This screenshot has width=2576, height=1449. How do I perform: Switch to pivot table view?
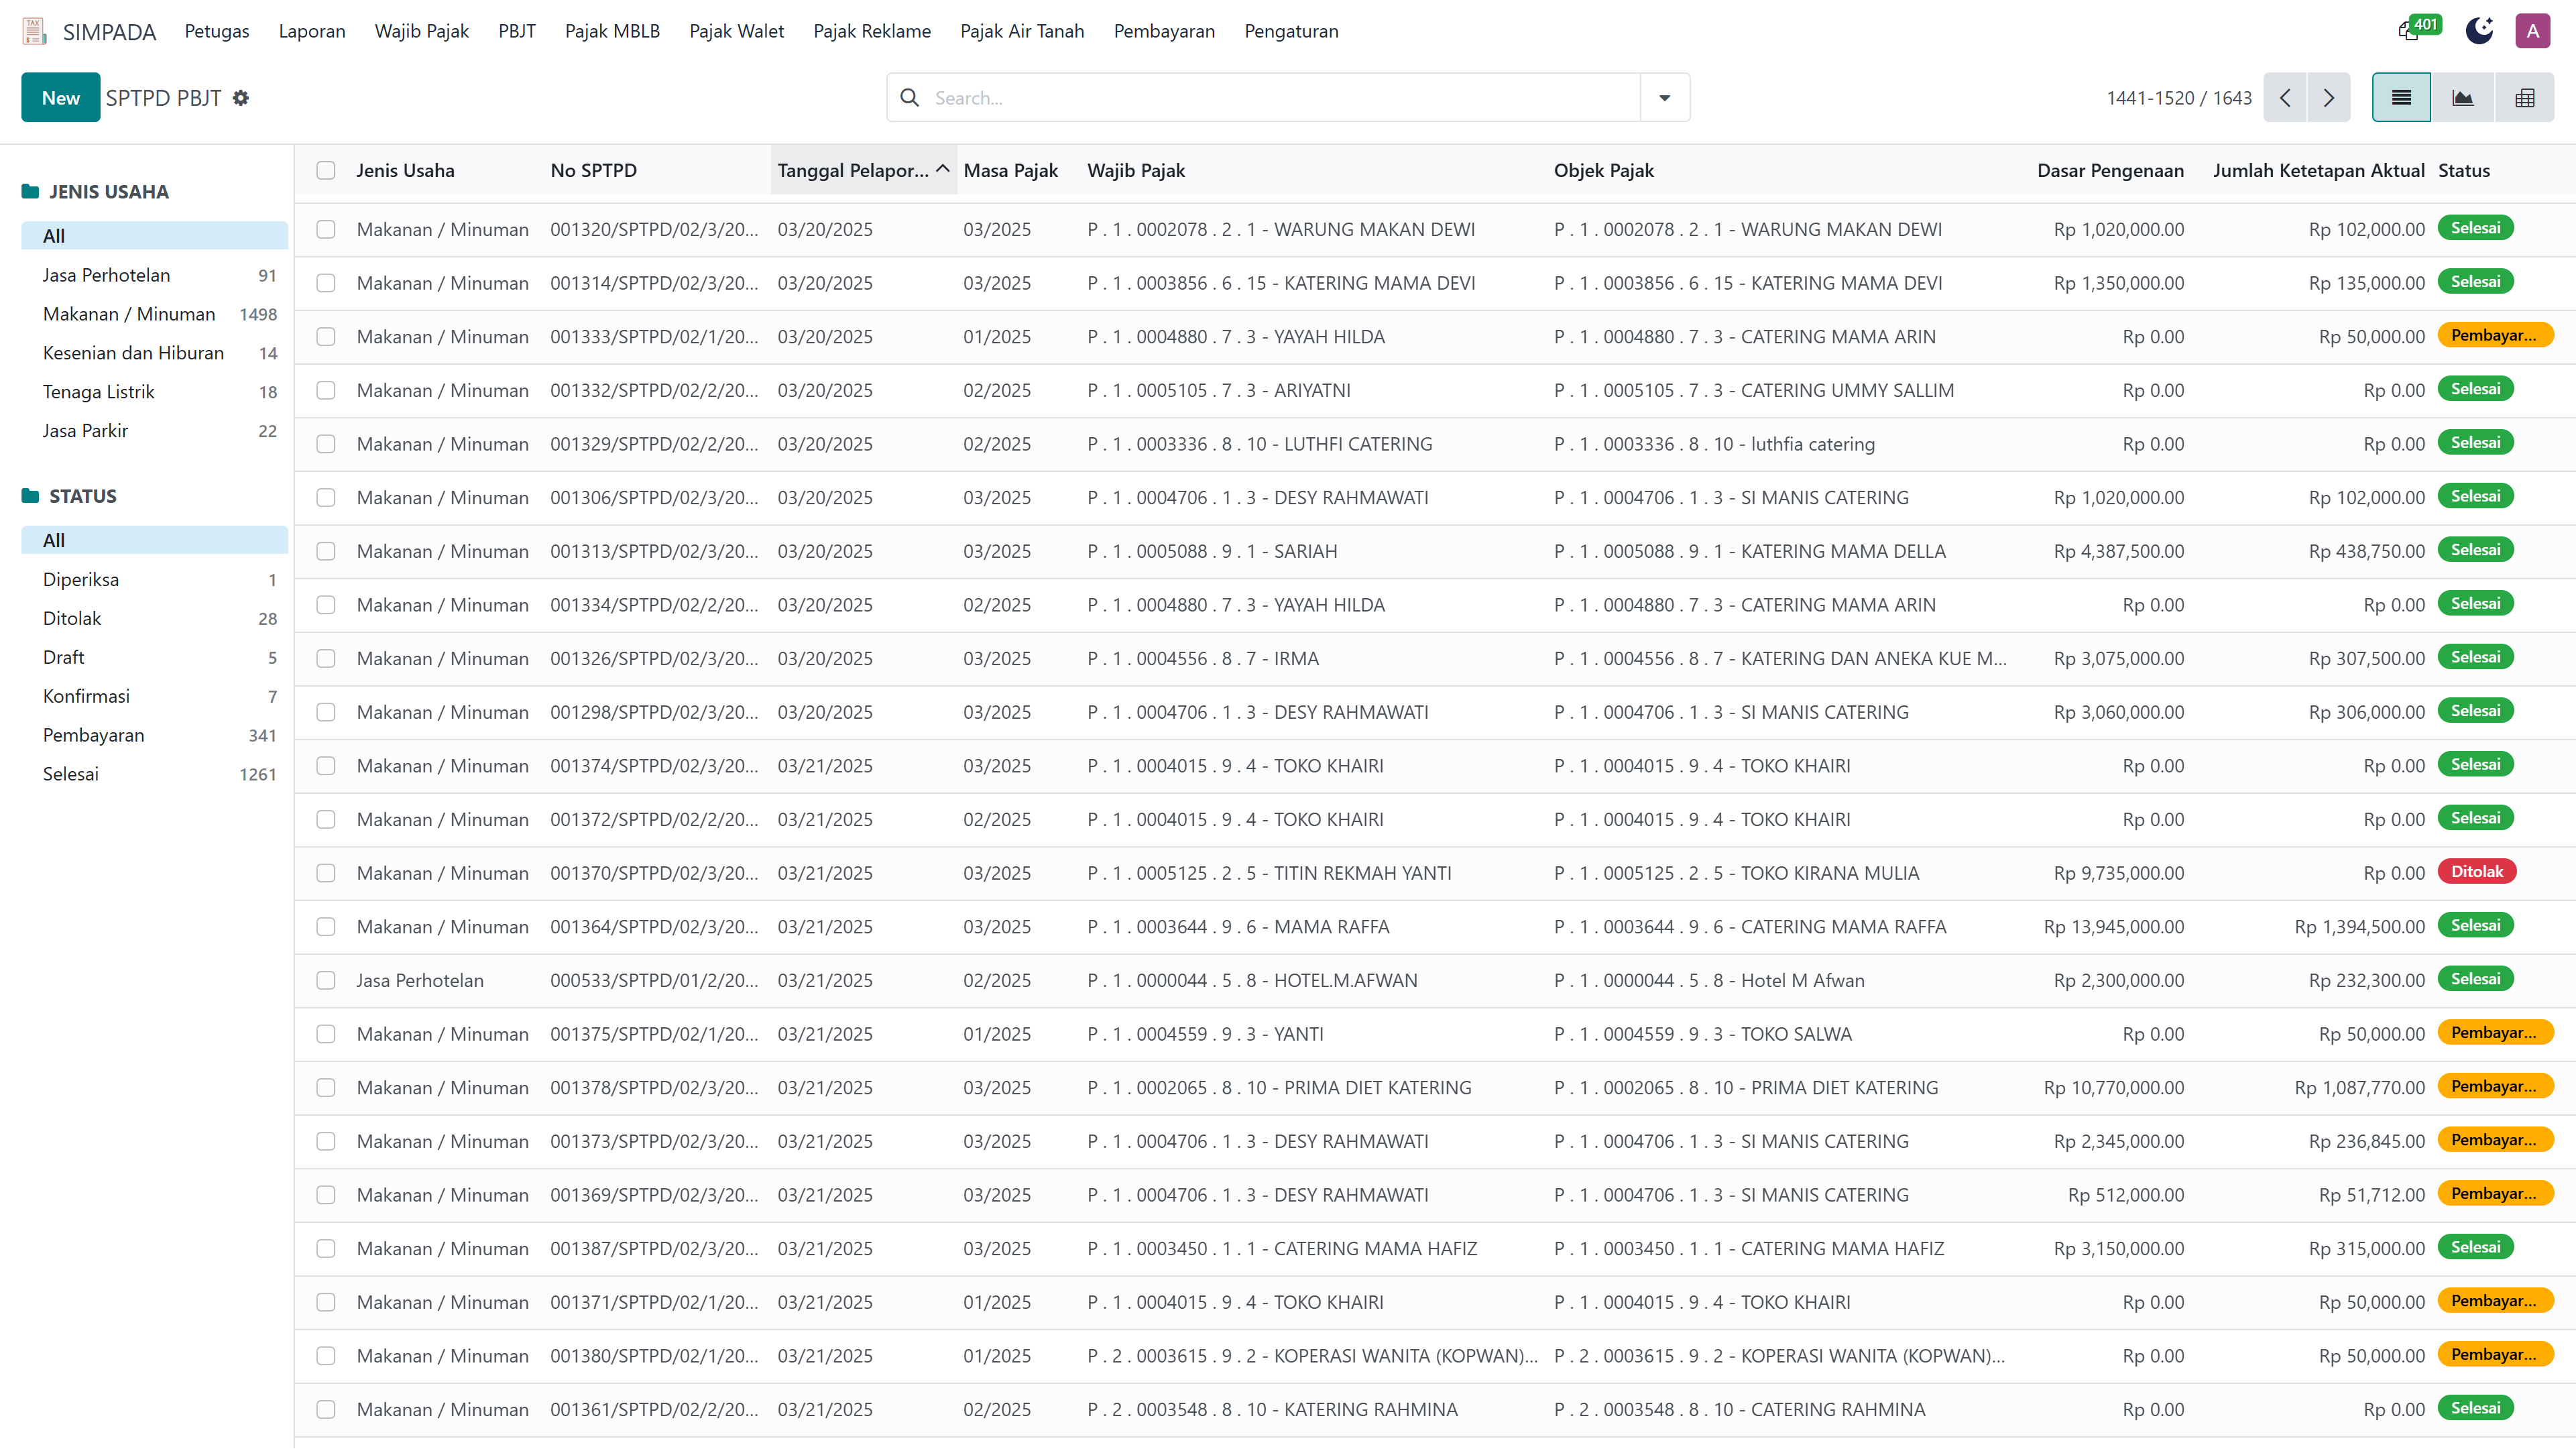point(2525,98)
